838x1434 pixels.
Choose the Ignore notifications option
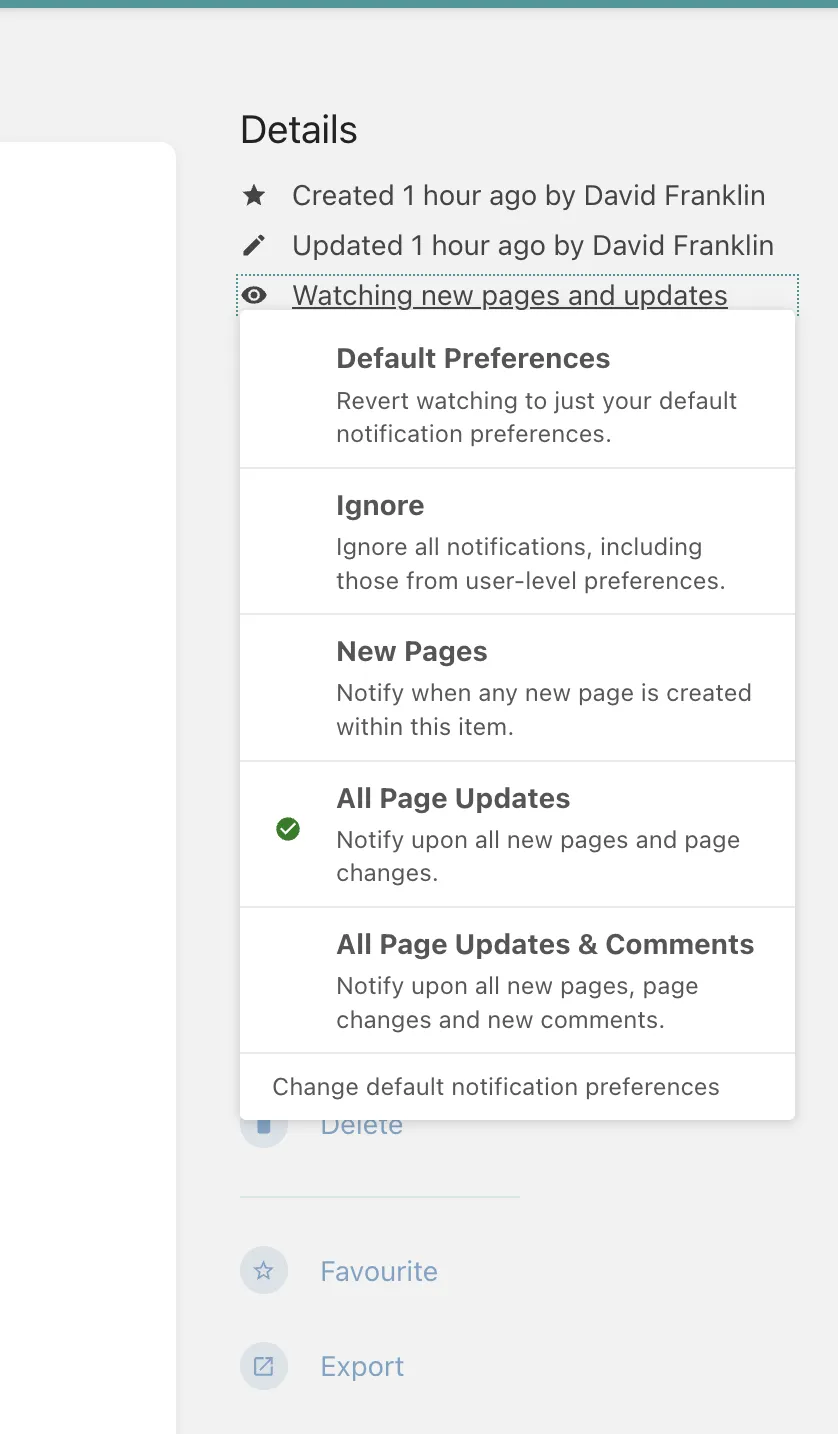pos(517,541)
